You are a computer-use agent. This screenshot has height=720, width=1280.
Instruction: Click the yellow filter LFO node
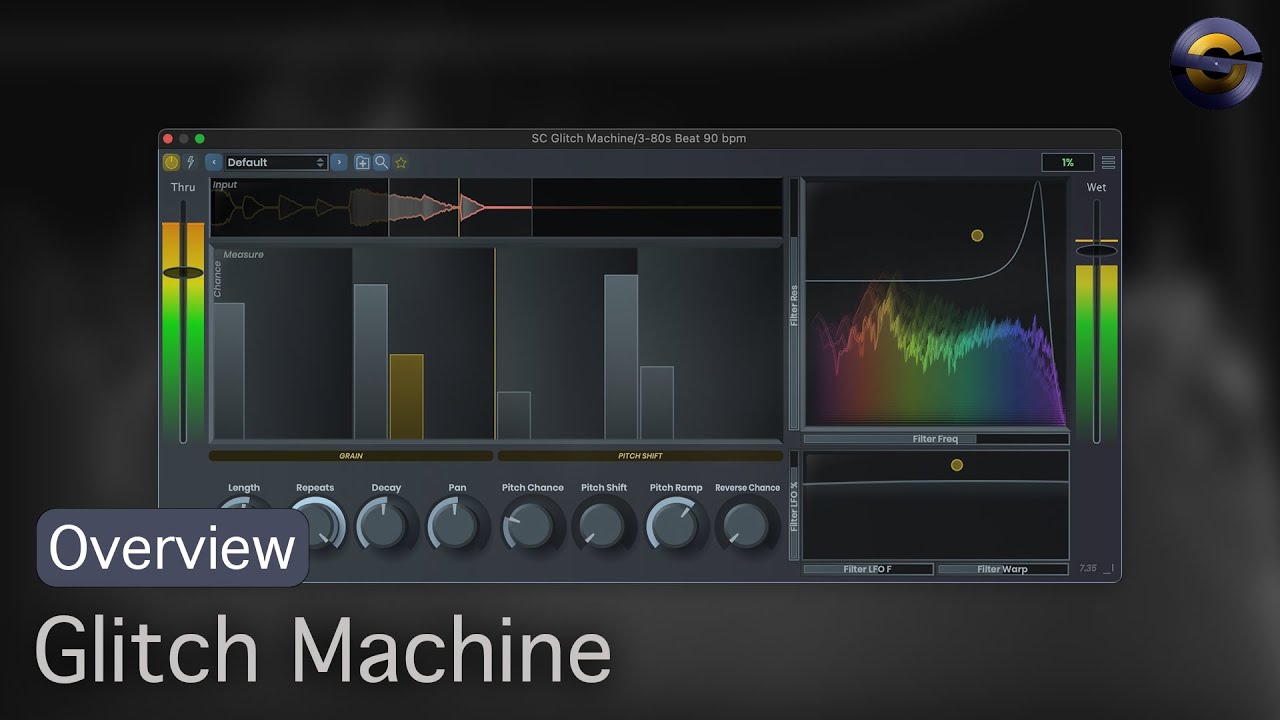click(957, 465)
